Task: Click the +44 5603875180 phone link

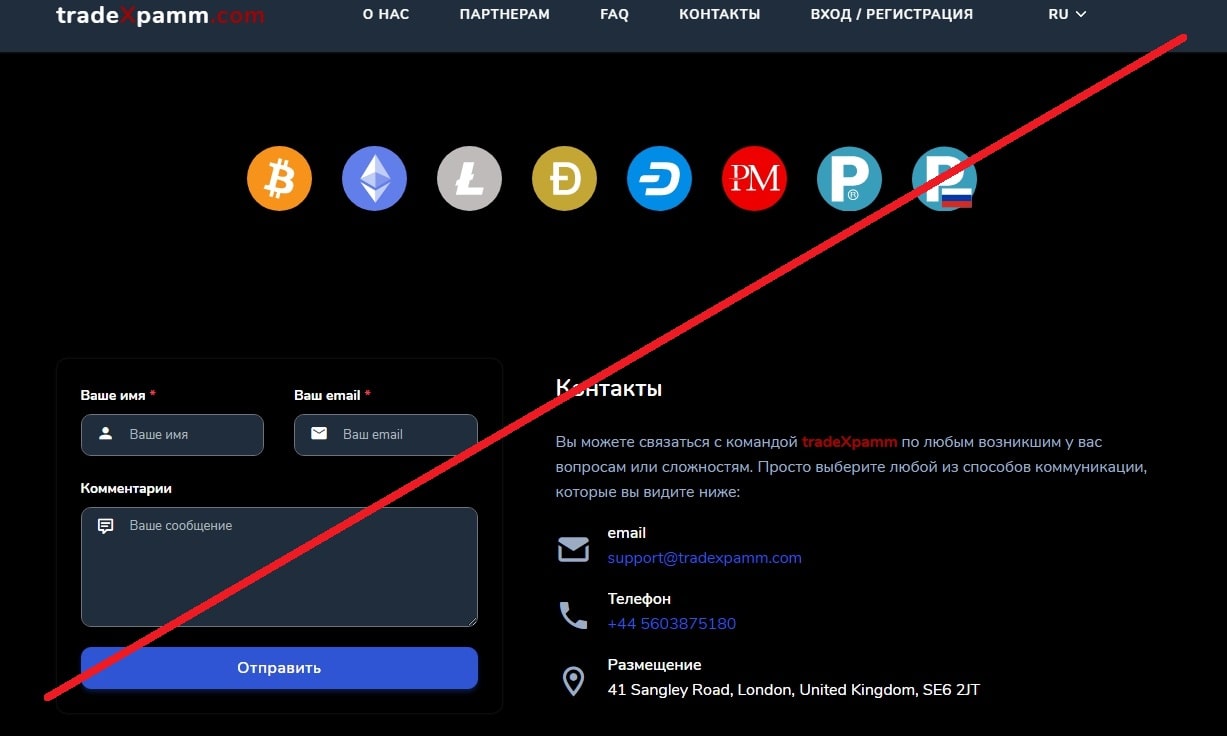Action: point(671,624)
